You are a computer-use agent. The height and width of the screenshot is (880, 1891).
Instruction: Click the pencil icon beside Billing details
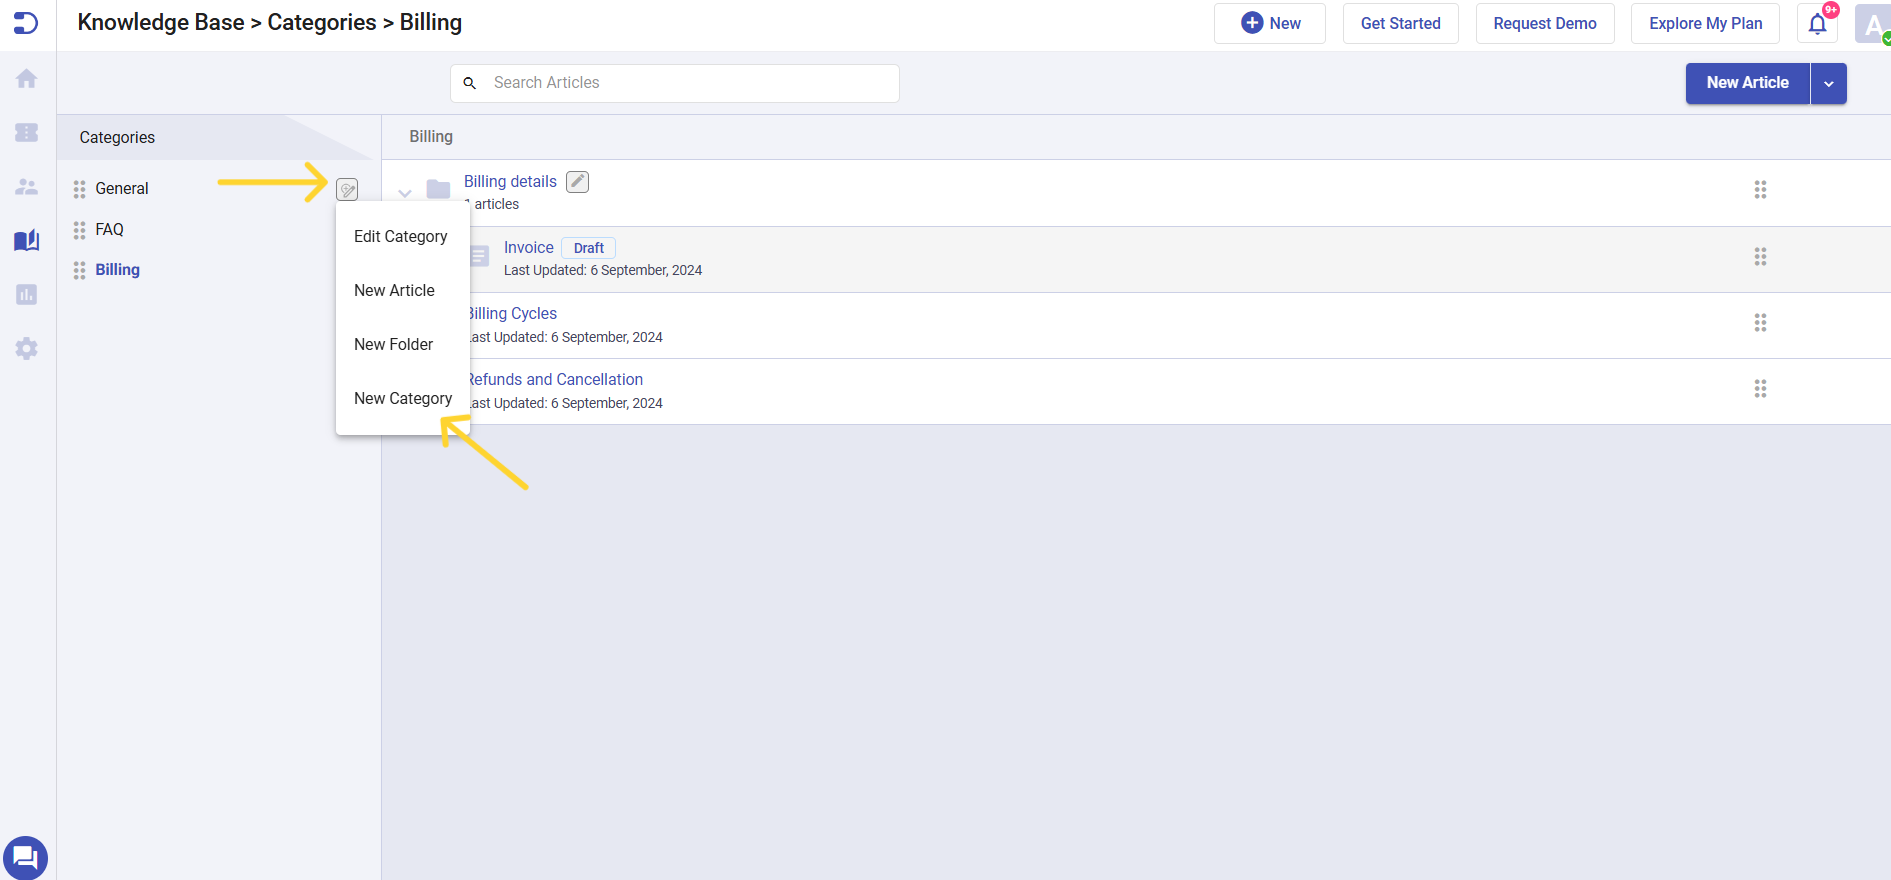click(x=577, y=182)
